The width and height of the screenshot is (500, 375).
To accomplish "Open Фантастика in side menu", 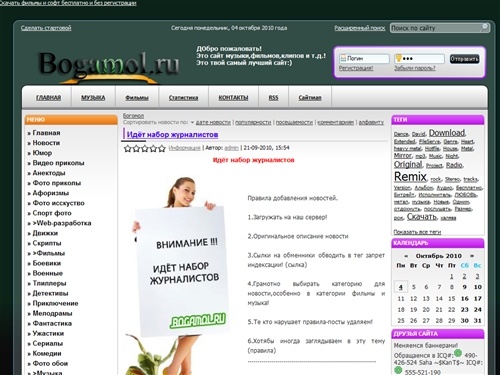I will [x=52, y=323].
